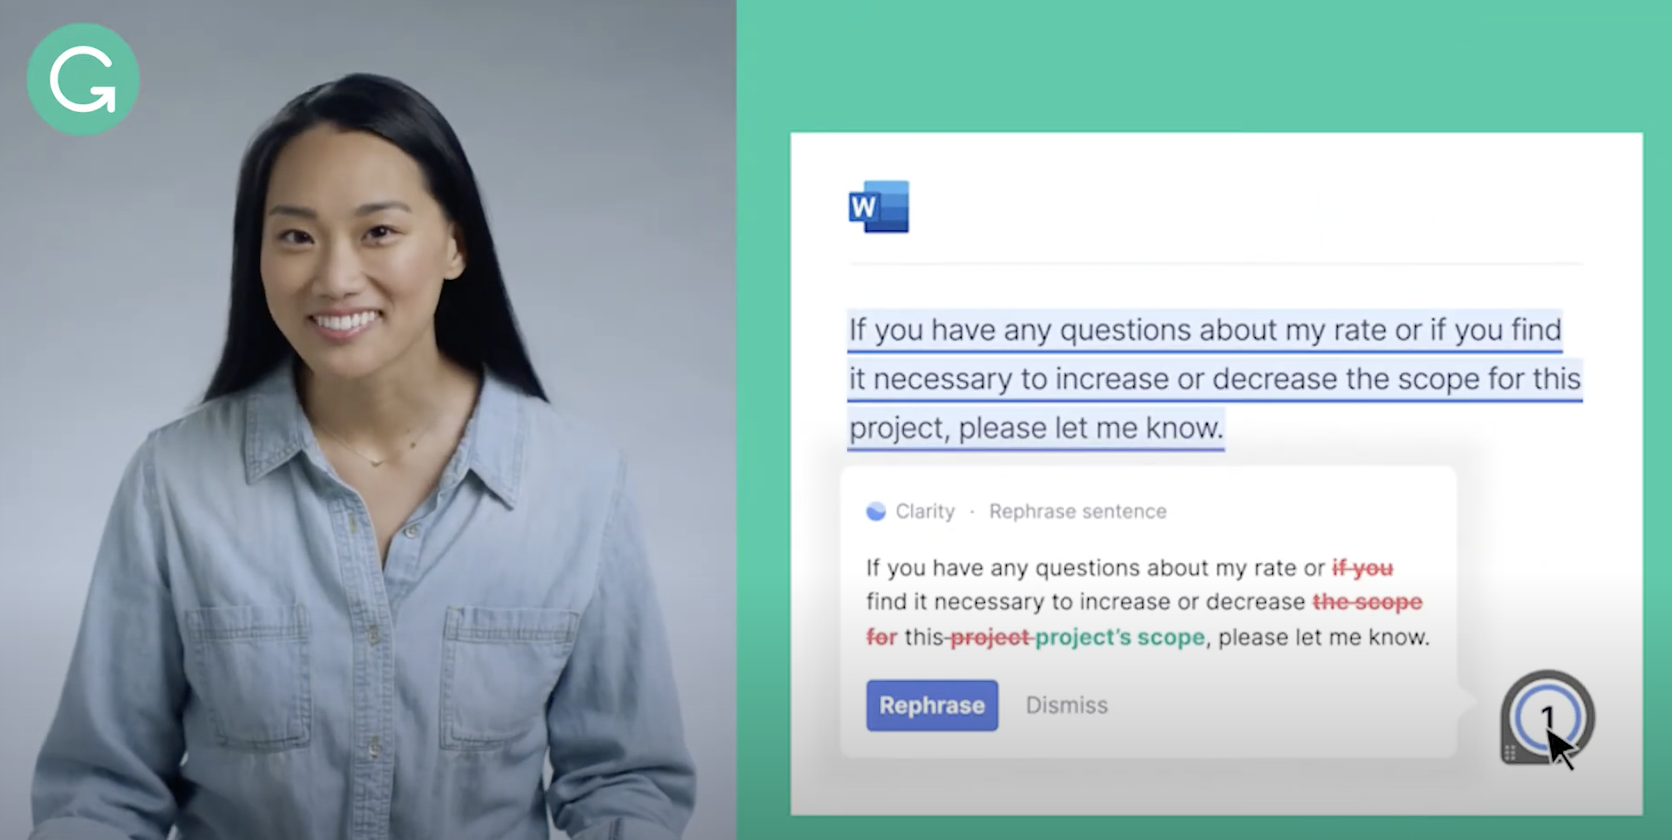
Task: Click the "please let me know" suggestion ending
Action: click(x=1323, y=637)
